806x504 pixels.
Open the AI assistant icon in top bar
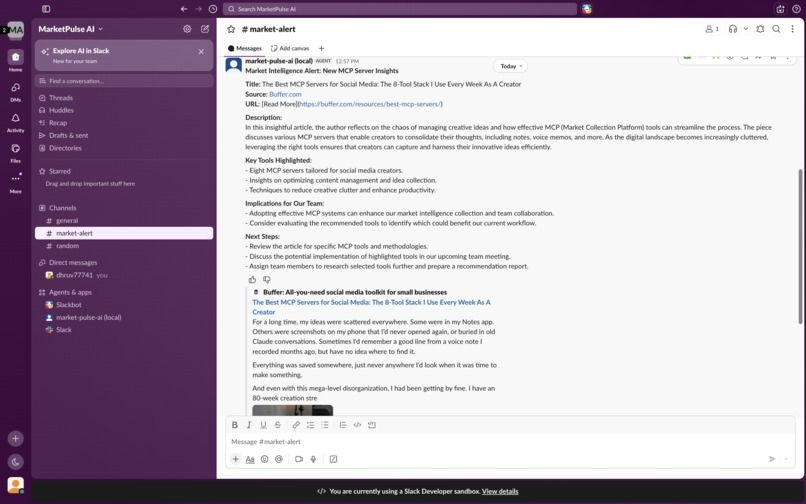[587, 9]
